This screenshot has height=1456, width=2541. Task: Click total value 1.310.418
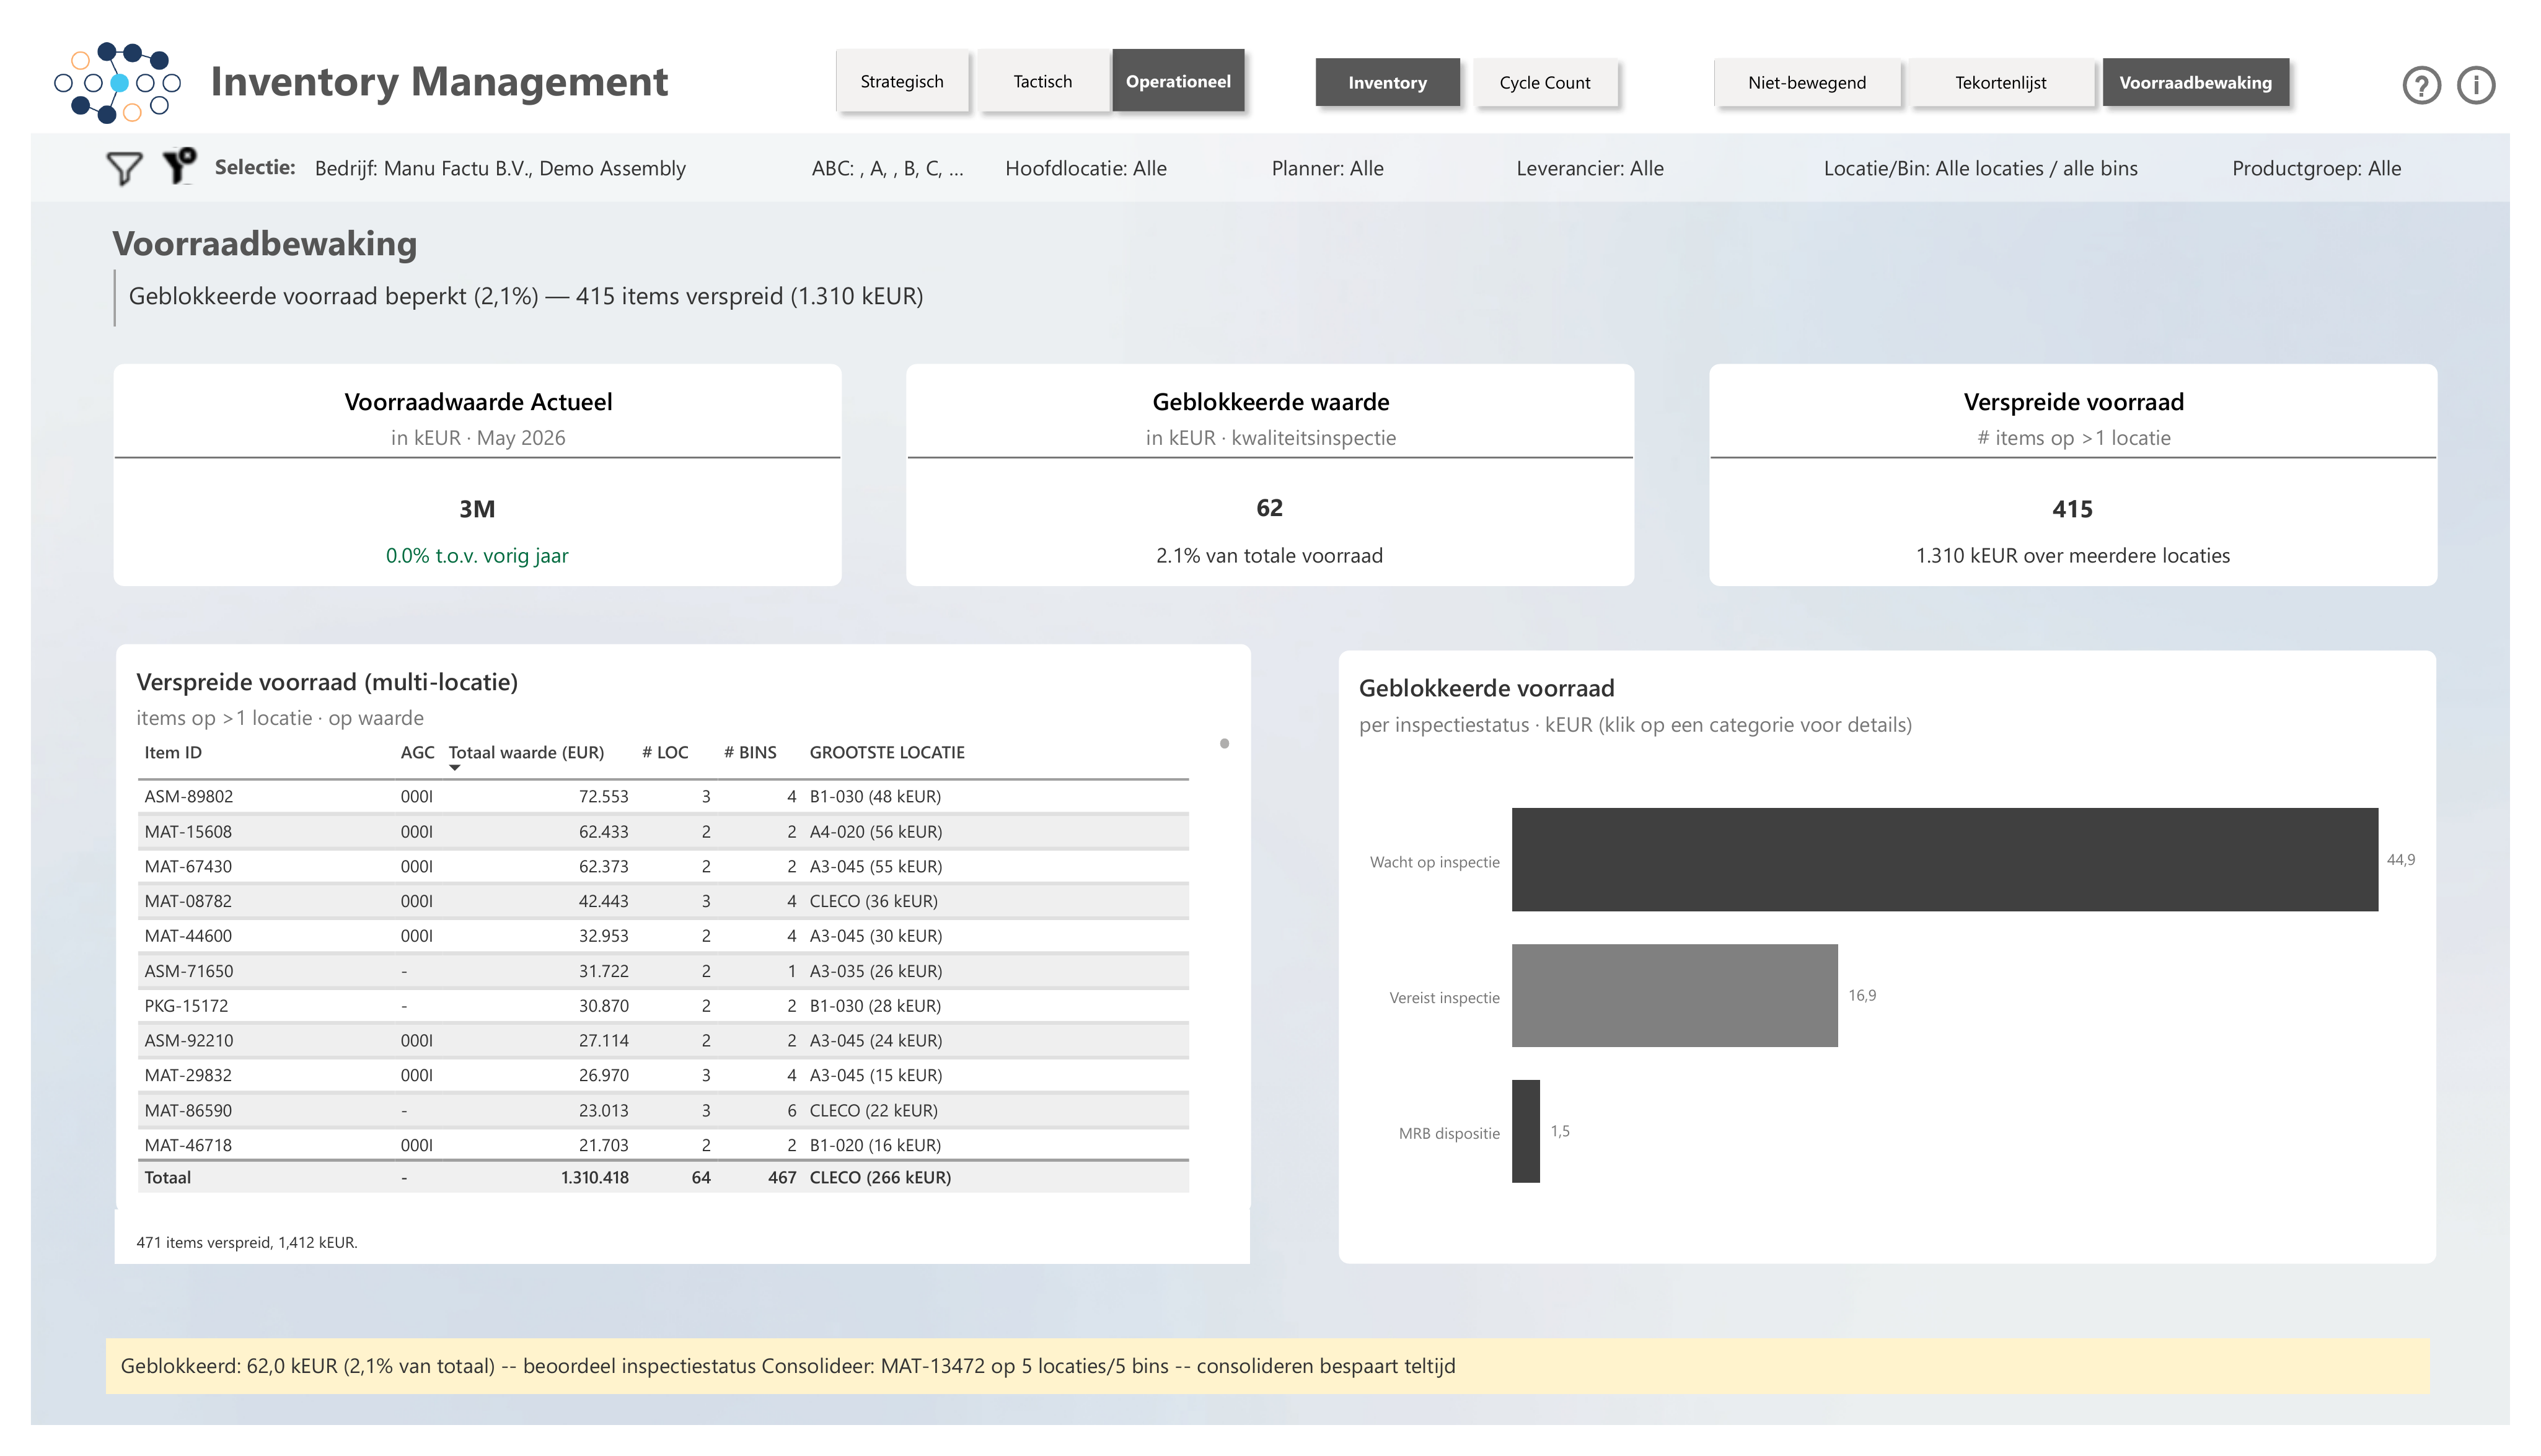594,1177
